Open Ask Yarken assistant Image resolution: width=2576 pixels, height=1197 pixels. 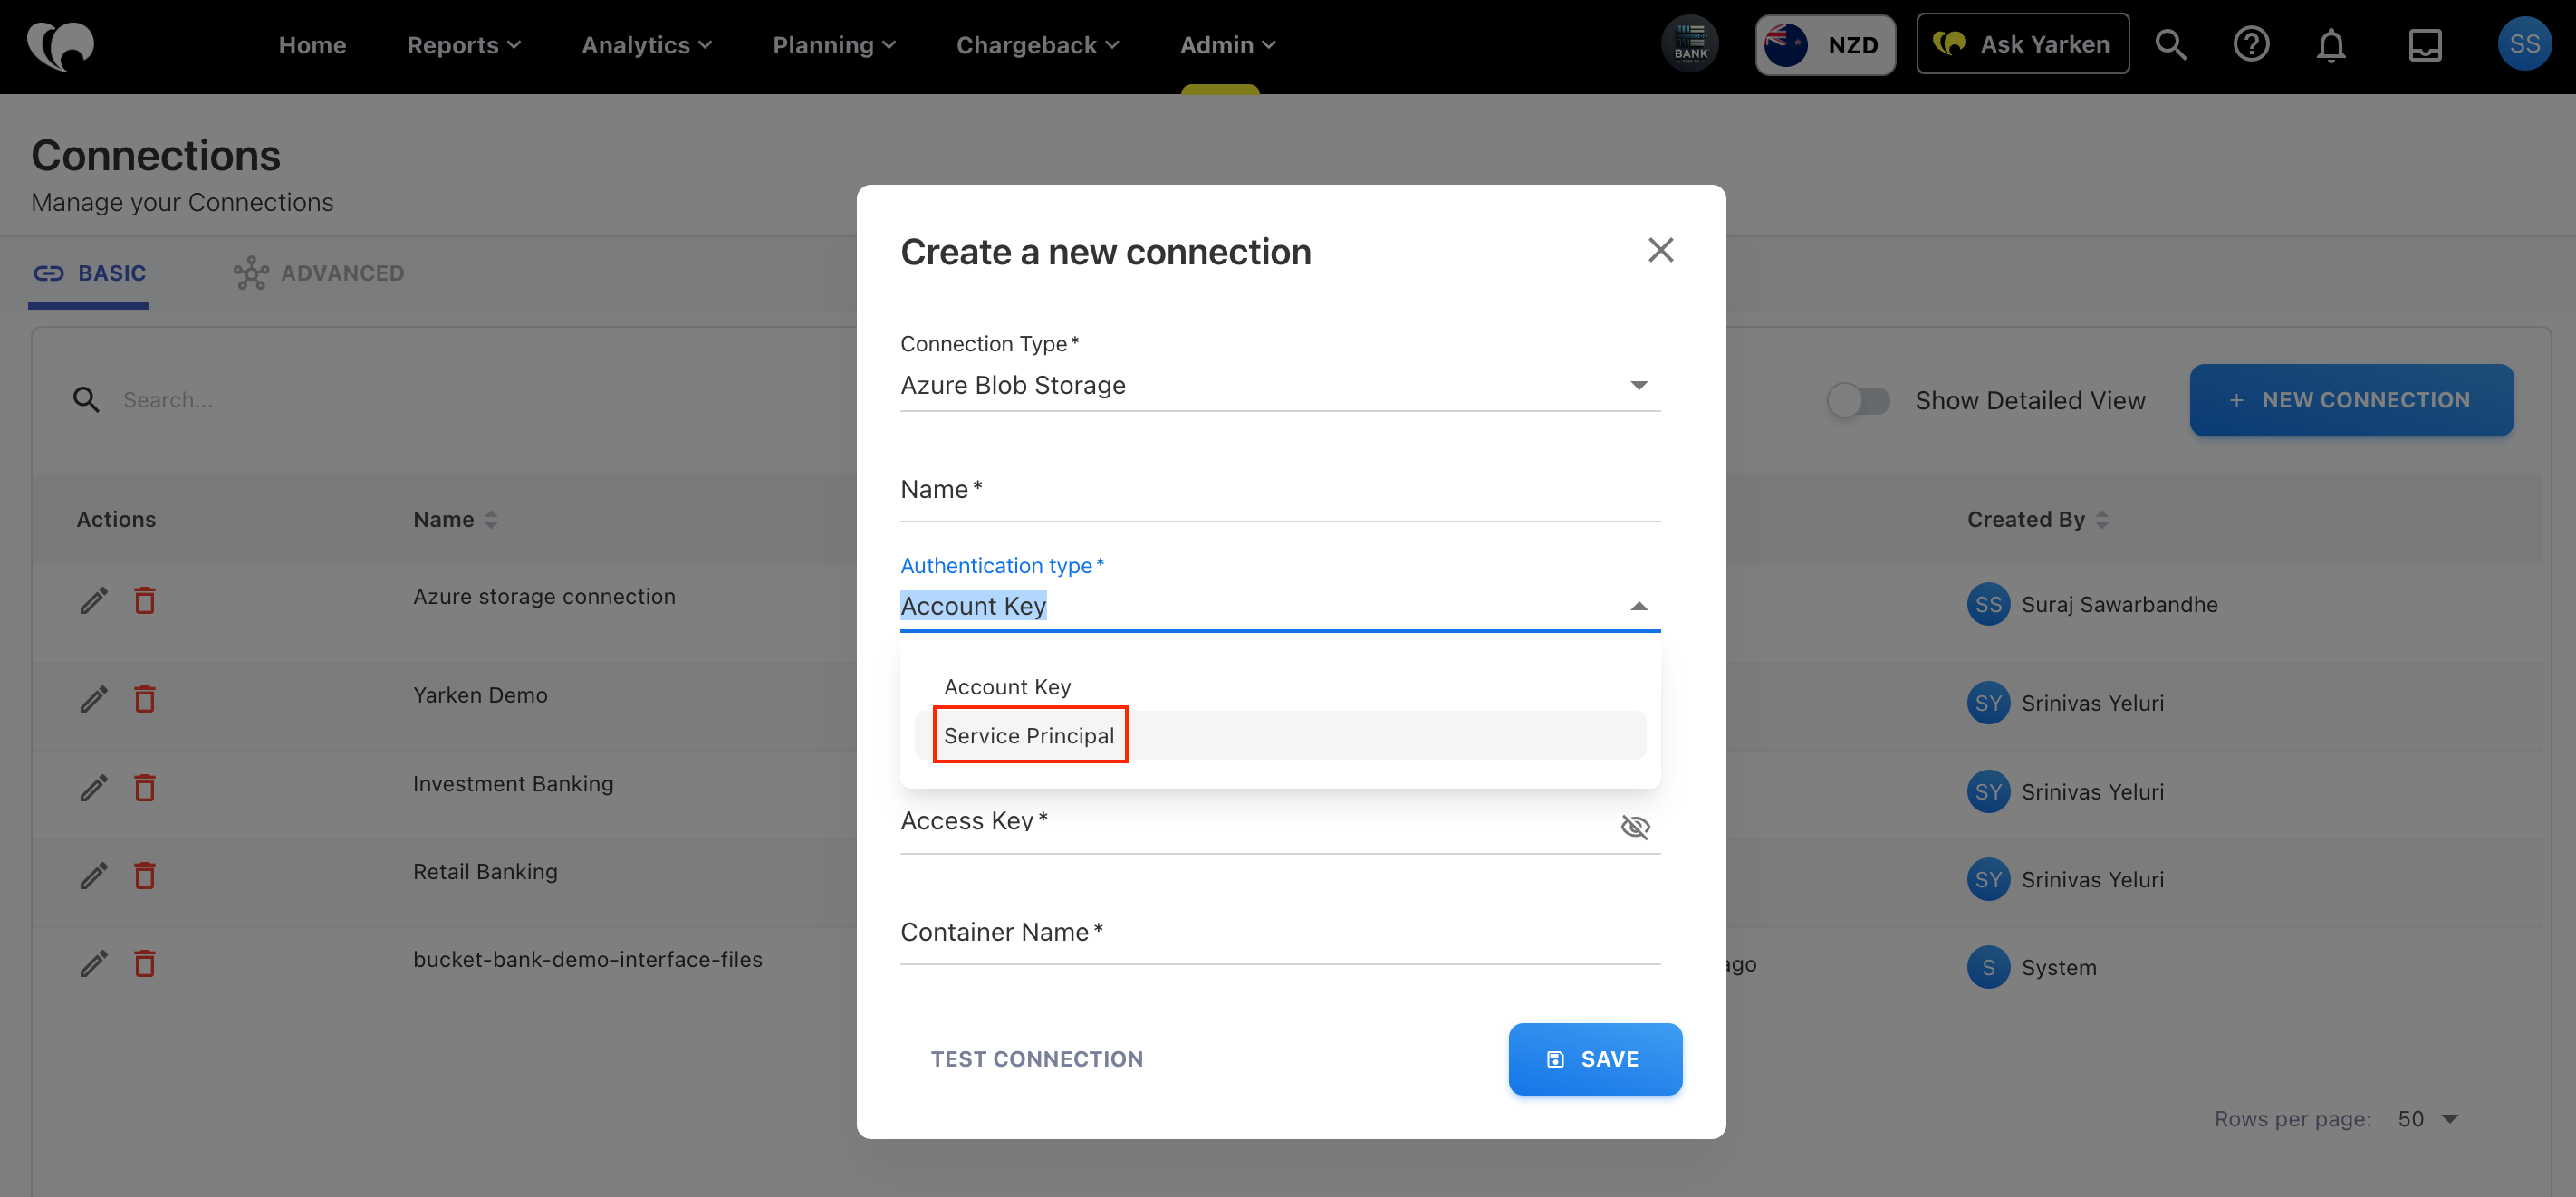point(2022,44)
